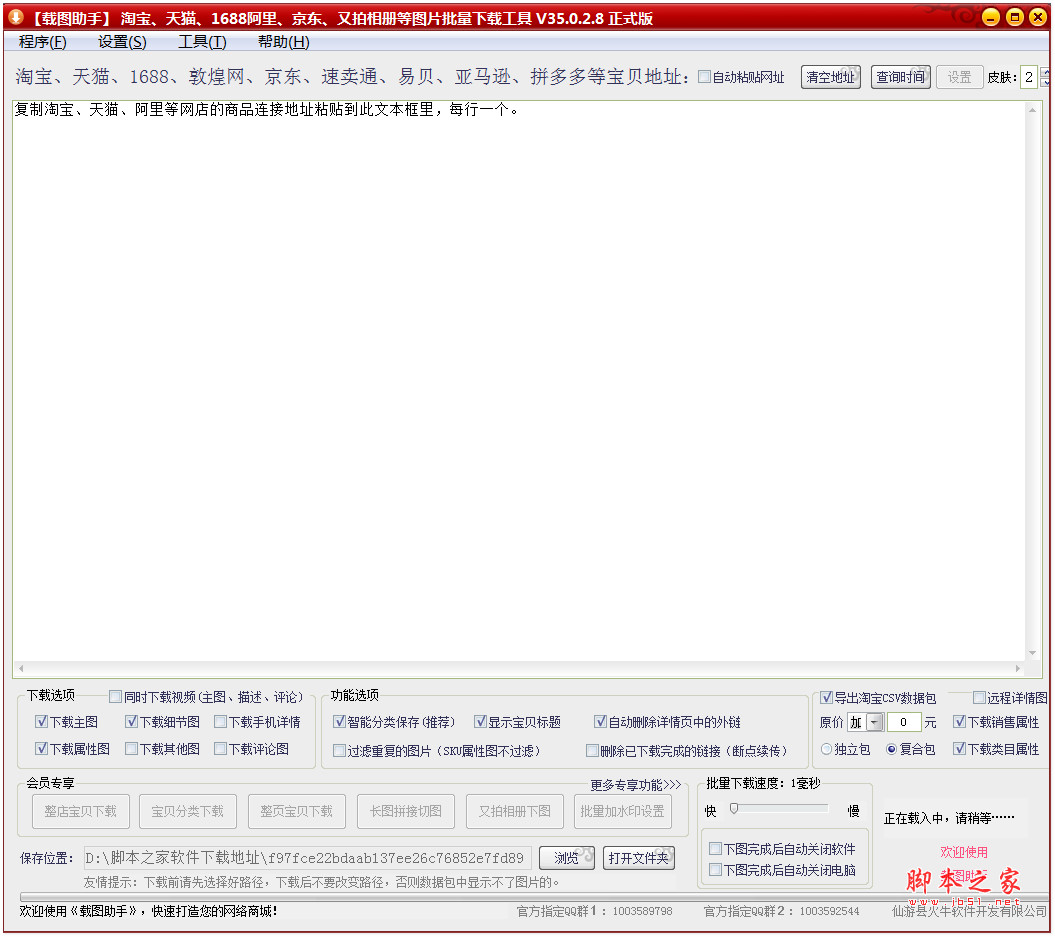
Task: Open the 程序(F) menu
Action: (41, 42)
